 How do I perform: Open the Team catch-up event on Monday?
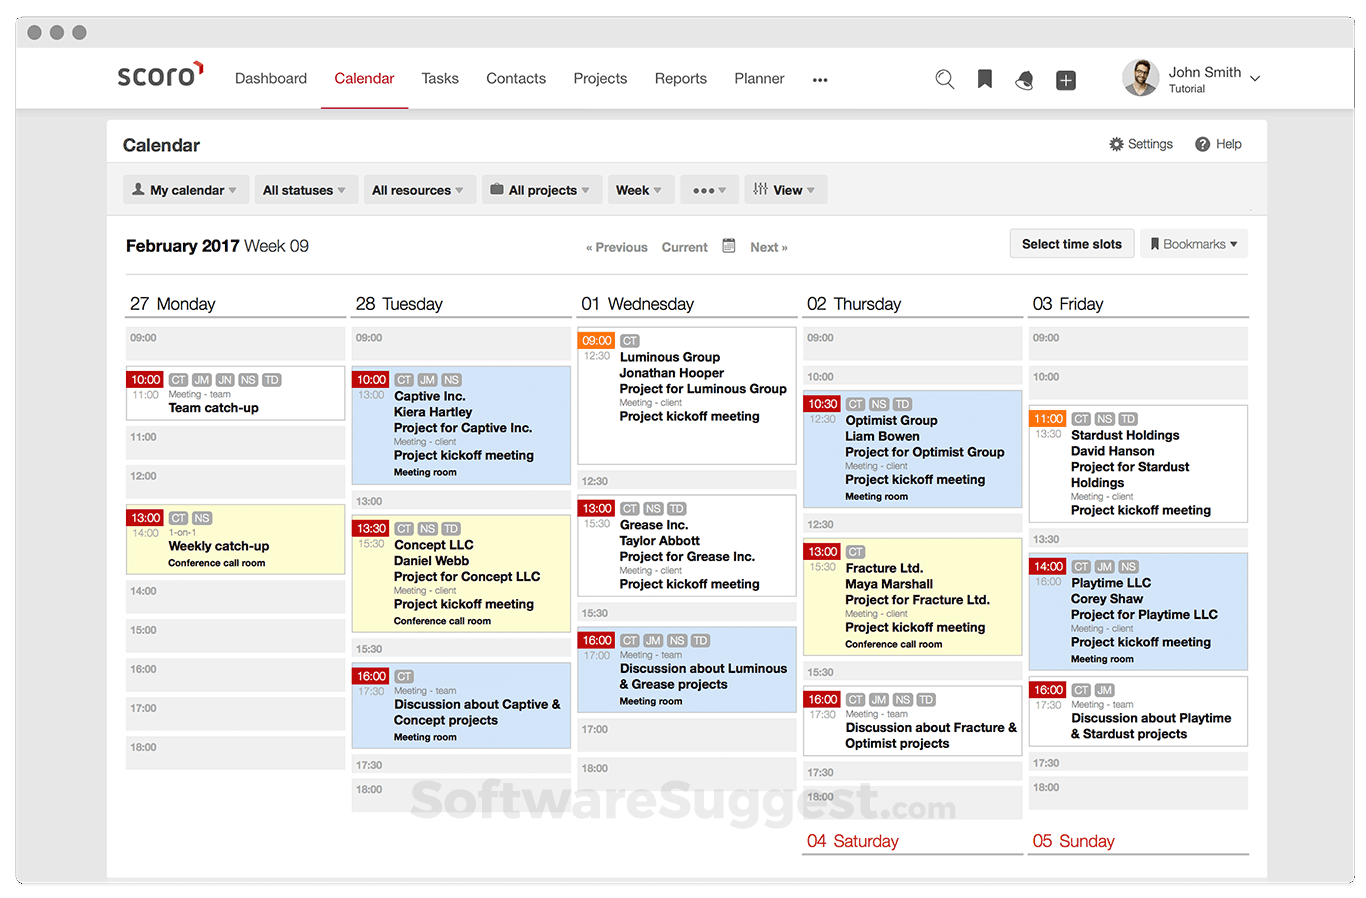(x=234, y=393)
